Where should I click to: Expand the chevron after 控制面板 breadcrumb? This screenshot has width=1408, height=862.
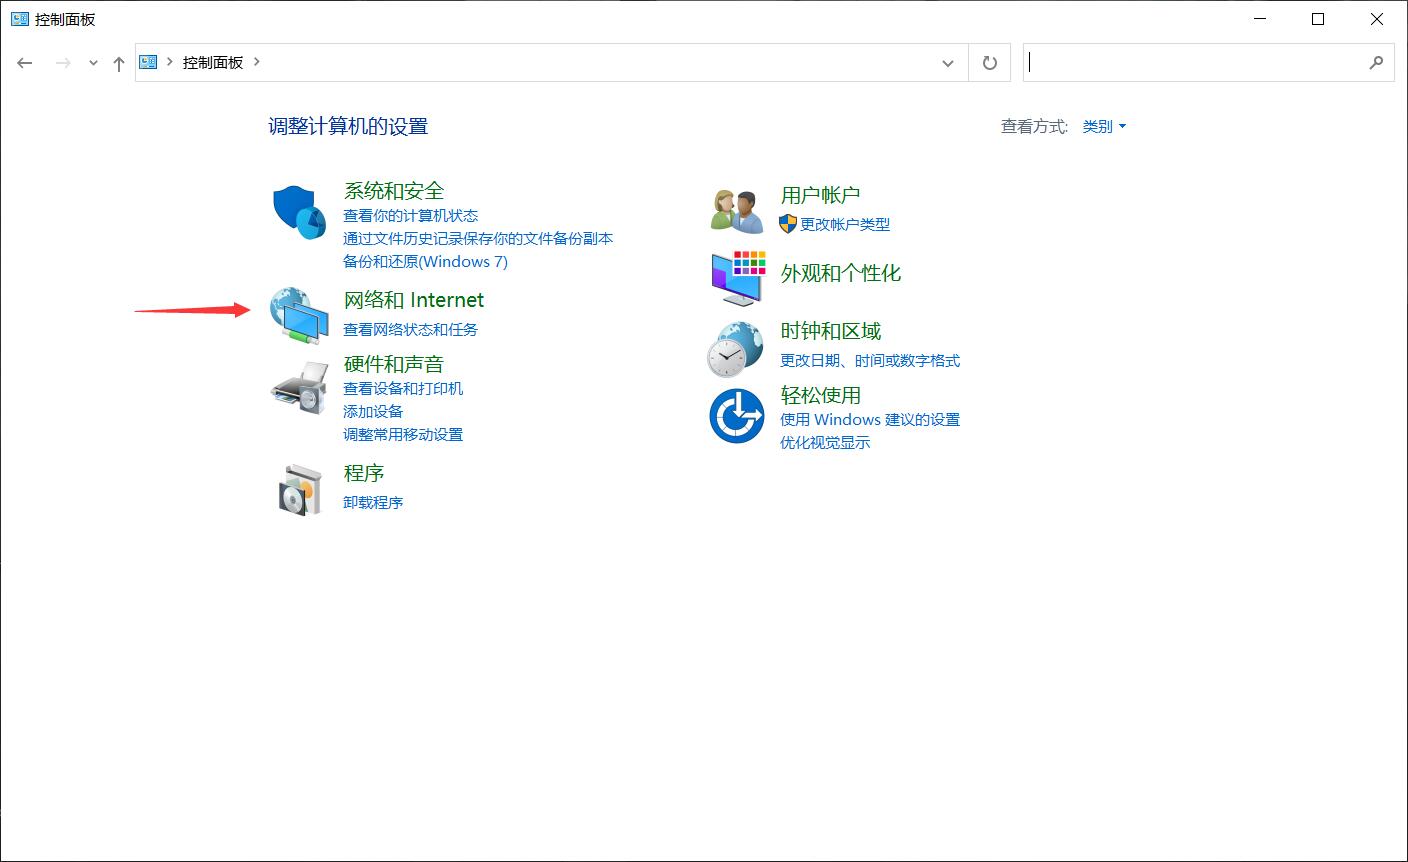pyautogui.click(x=257, y=62)
